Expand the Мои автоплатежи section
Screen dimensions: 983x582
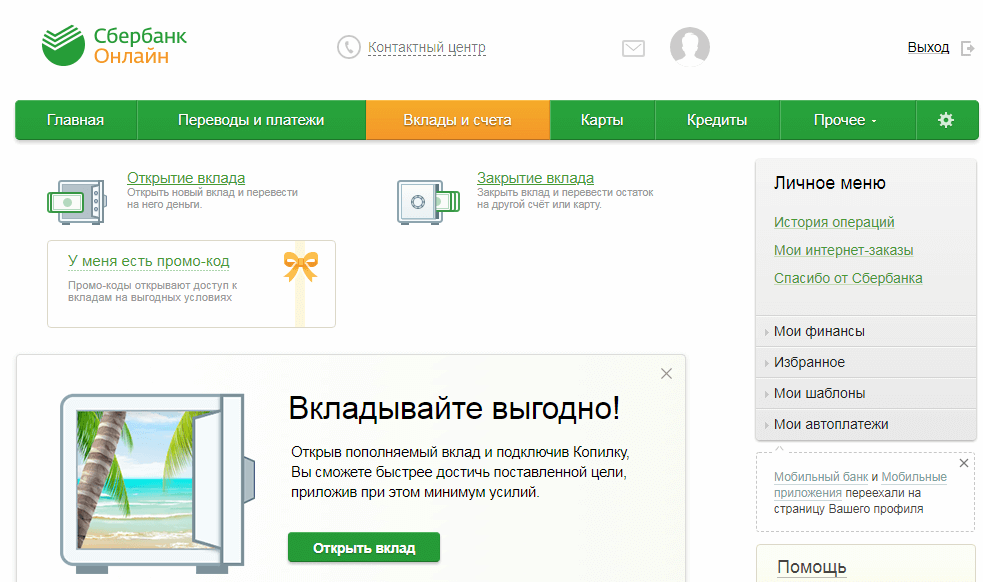coord(830,424)
